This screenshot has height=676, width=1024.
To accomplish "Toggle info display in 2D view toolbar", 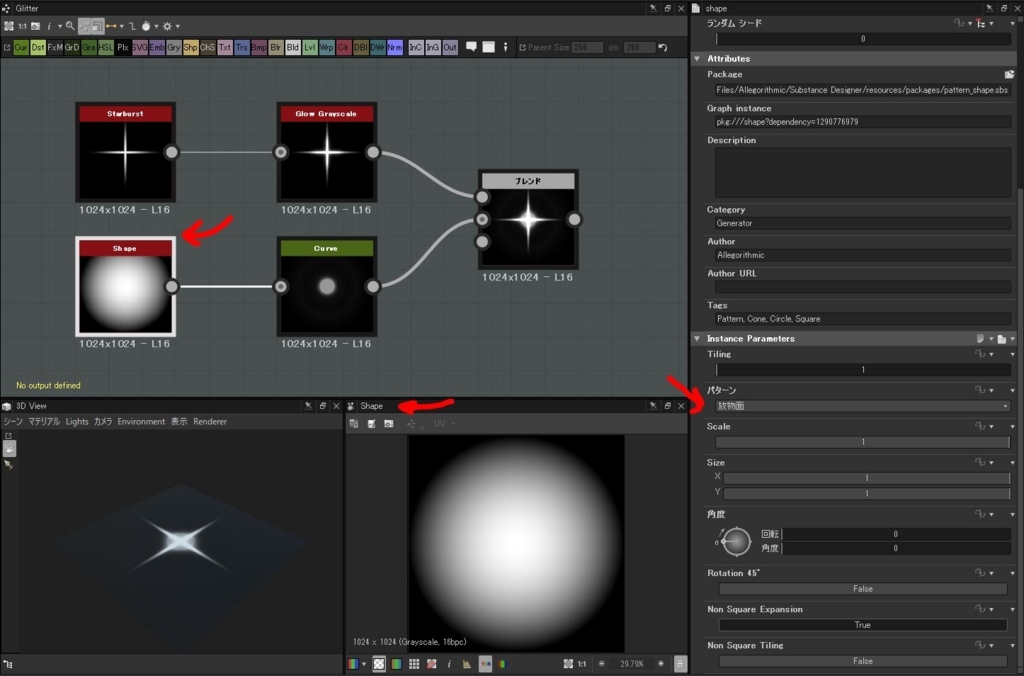I will (x=449, y=664).
